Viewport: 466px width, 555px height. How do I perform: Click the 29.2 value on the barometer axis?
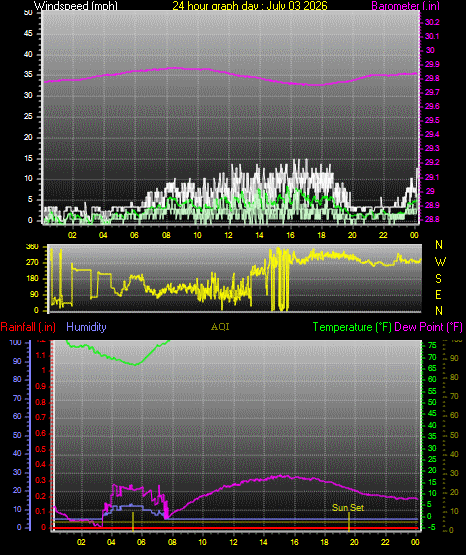click(432, 162)
